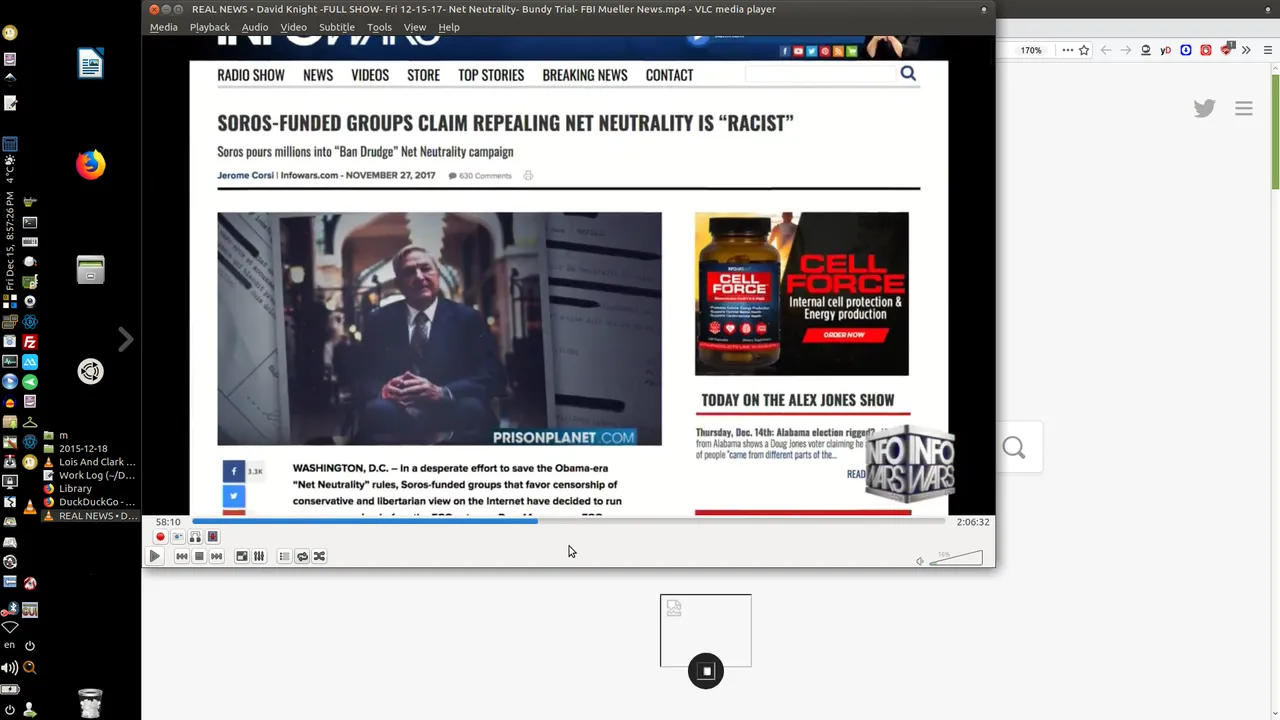Open Firefox main menu button
The width and height of the screenshot is (1280, 720).
[x=1266, y=50]
